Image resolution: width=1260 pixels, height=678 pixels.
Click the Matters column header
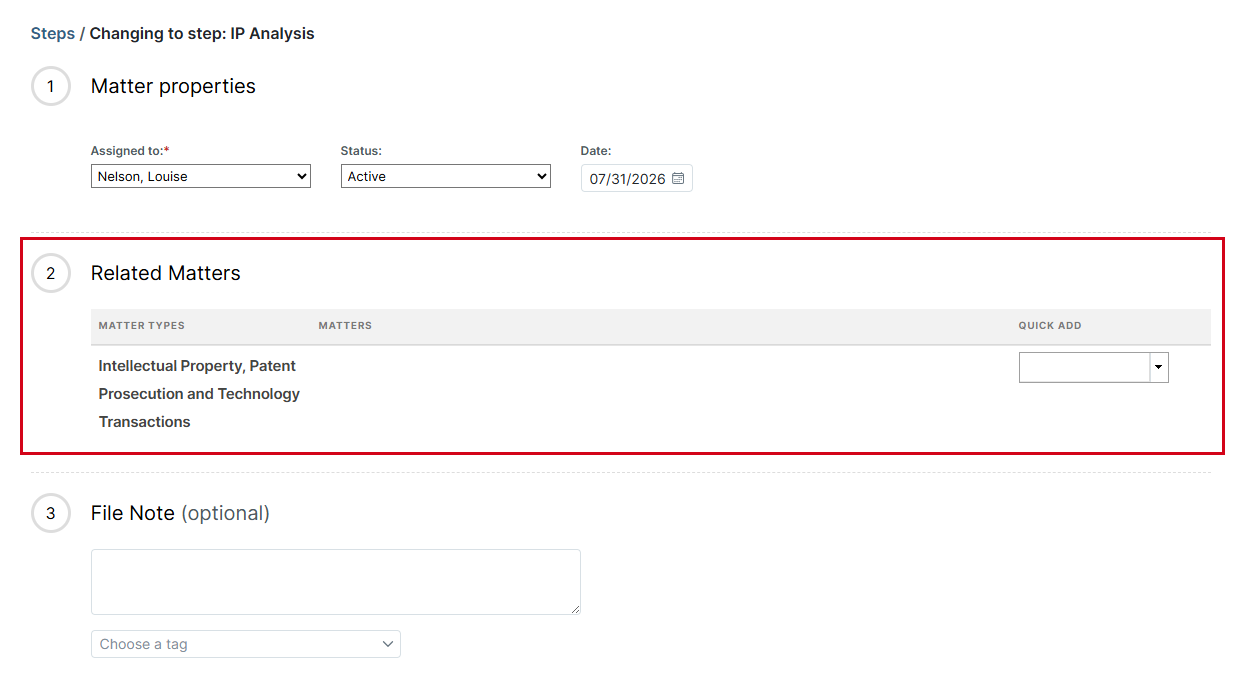(x=345, y=326)
